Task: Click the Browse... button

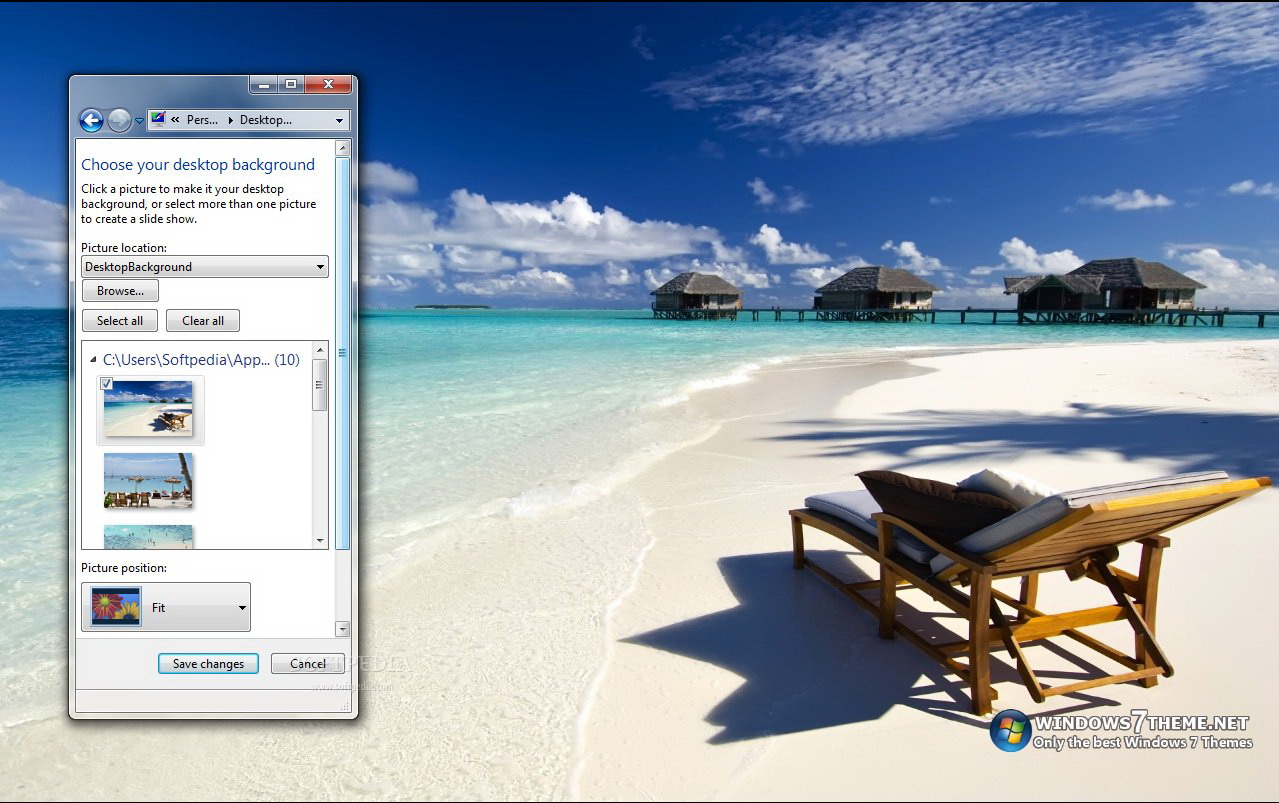Action: (120, 291)
